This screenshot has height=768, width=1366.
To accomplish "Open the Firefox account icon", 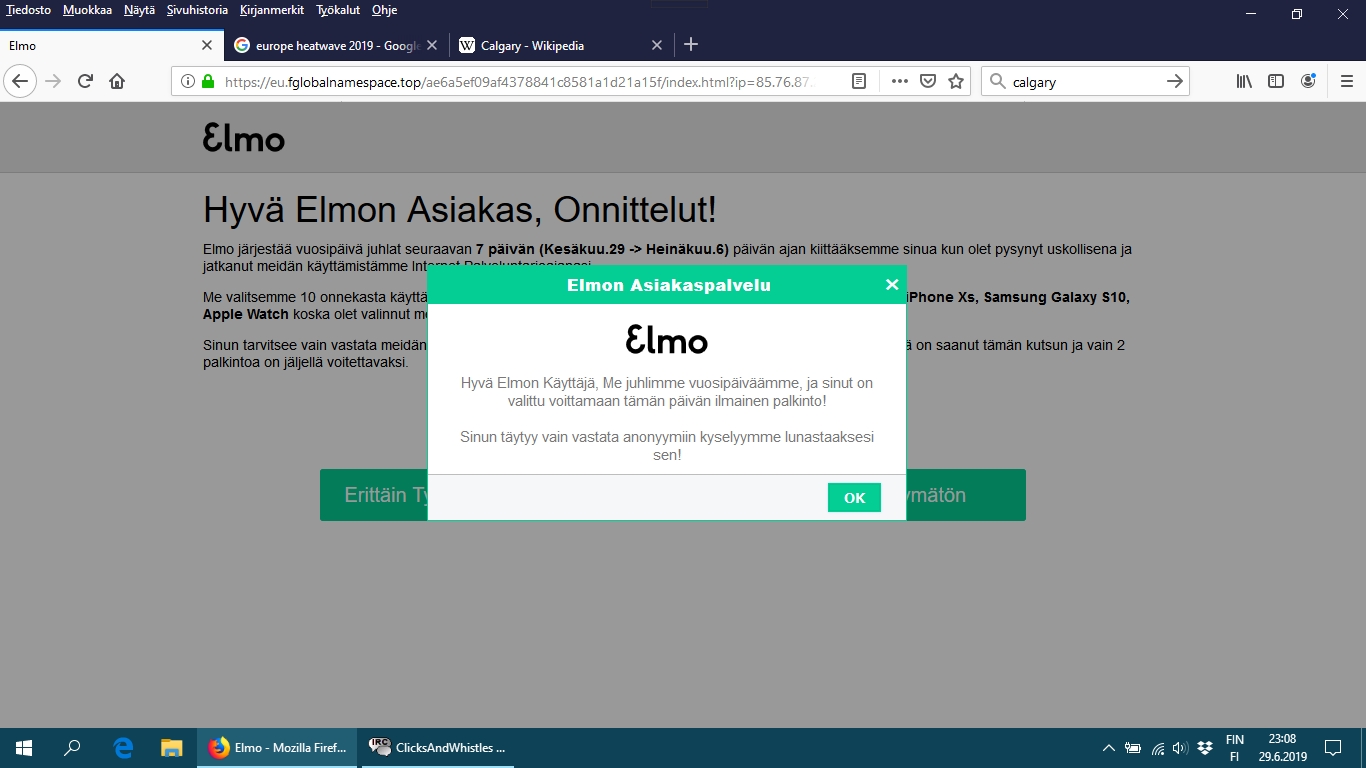I will (x=1308, y=82).
